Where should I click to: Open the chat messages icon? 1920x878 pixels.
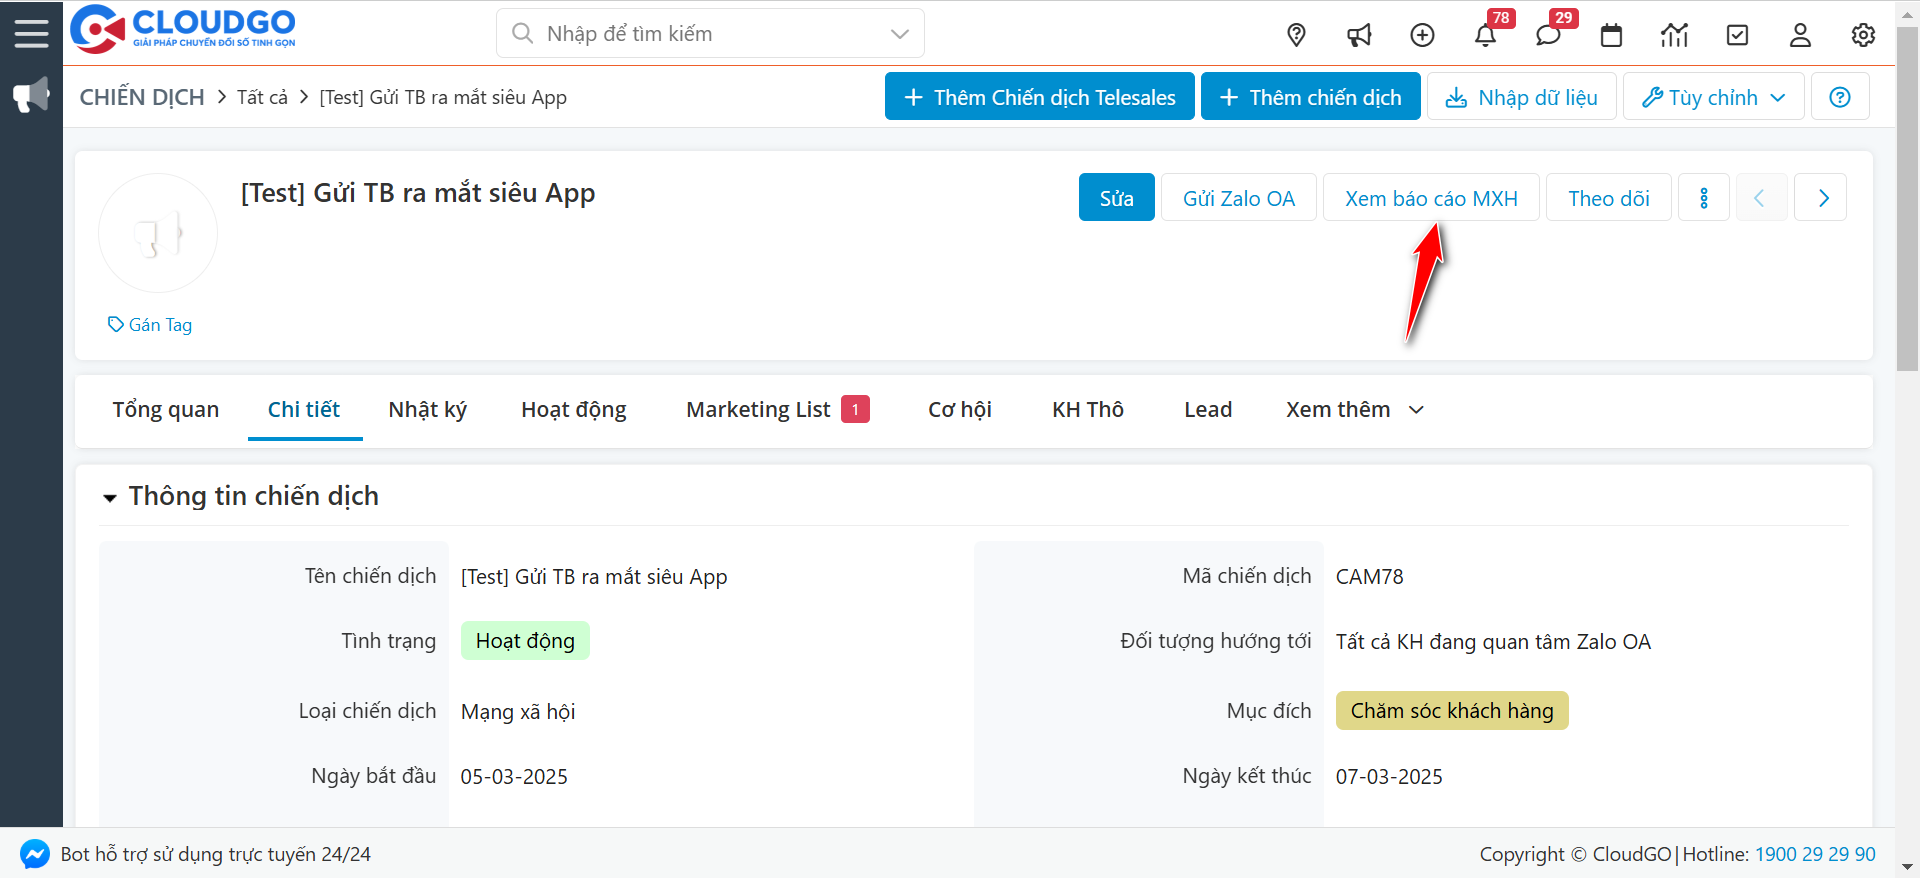(1548, 35)
